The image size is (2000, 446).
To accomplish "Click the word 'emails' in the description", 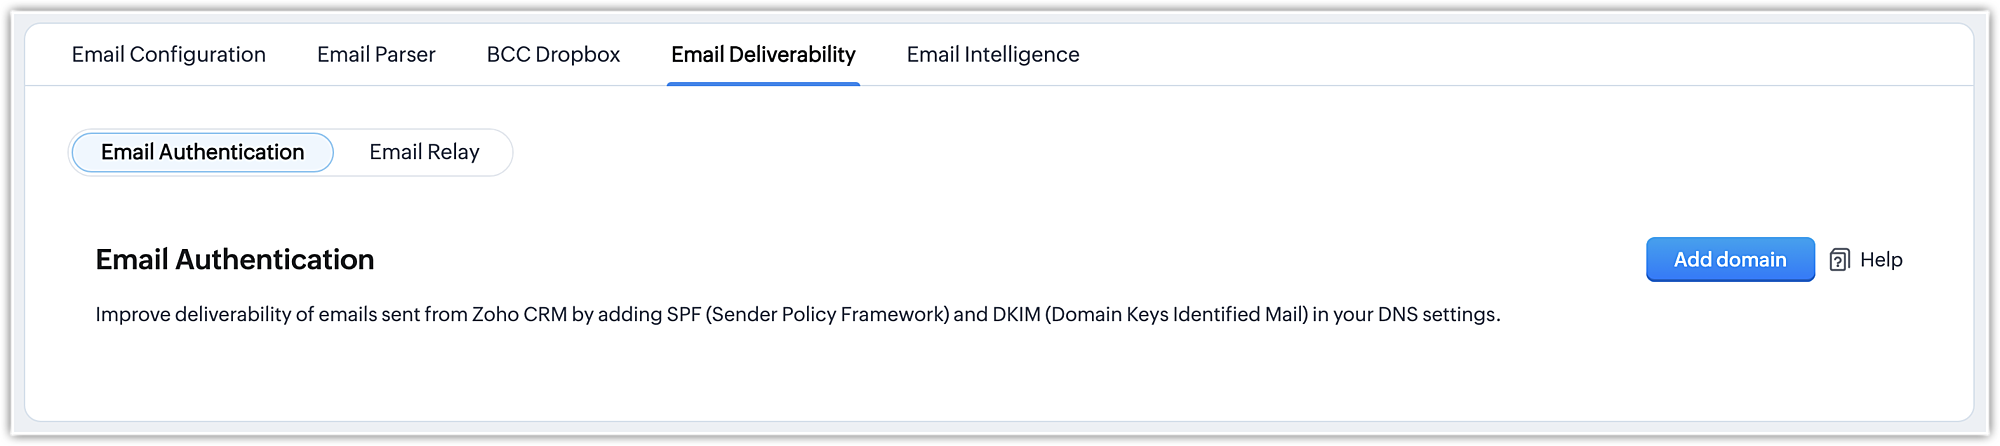I will tap(347, 315).
